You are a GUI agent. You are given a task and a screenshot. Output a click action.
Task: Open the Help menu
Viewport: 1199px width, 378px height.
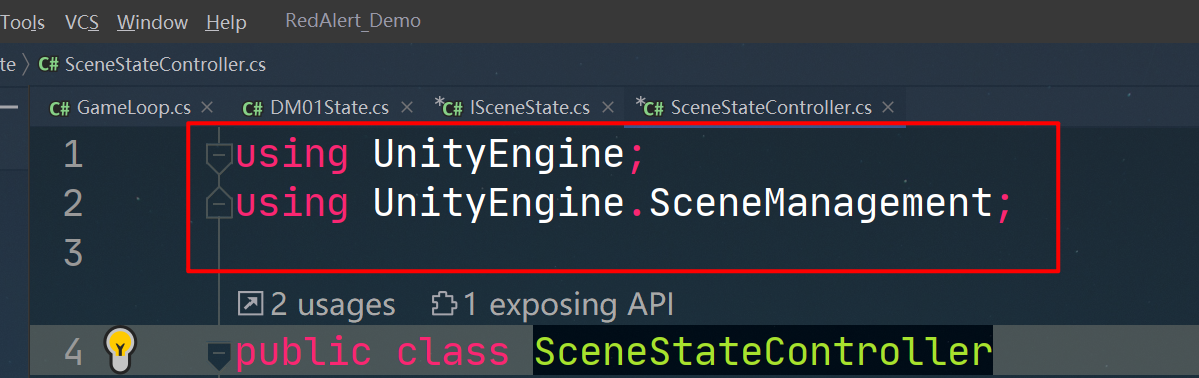226,22
